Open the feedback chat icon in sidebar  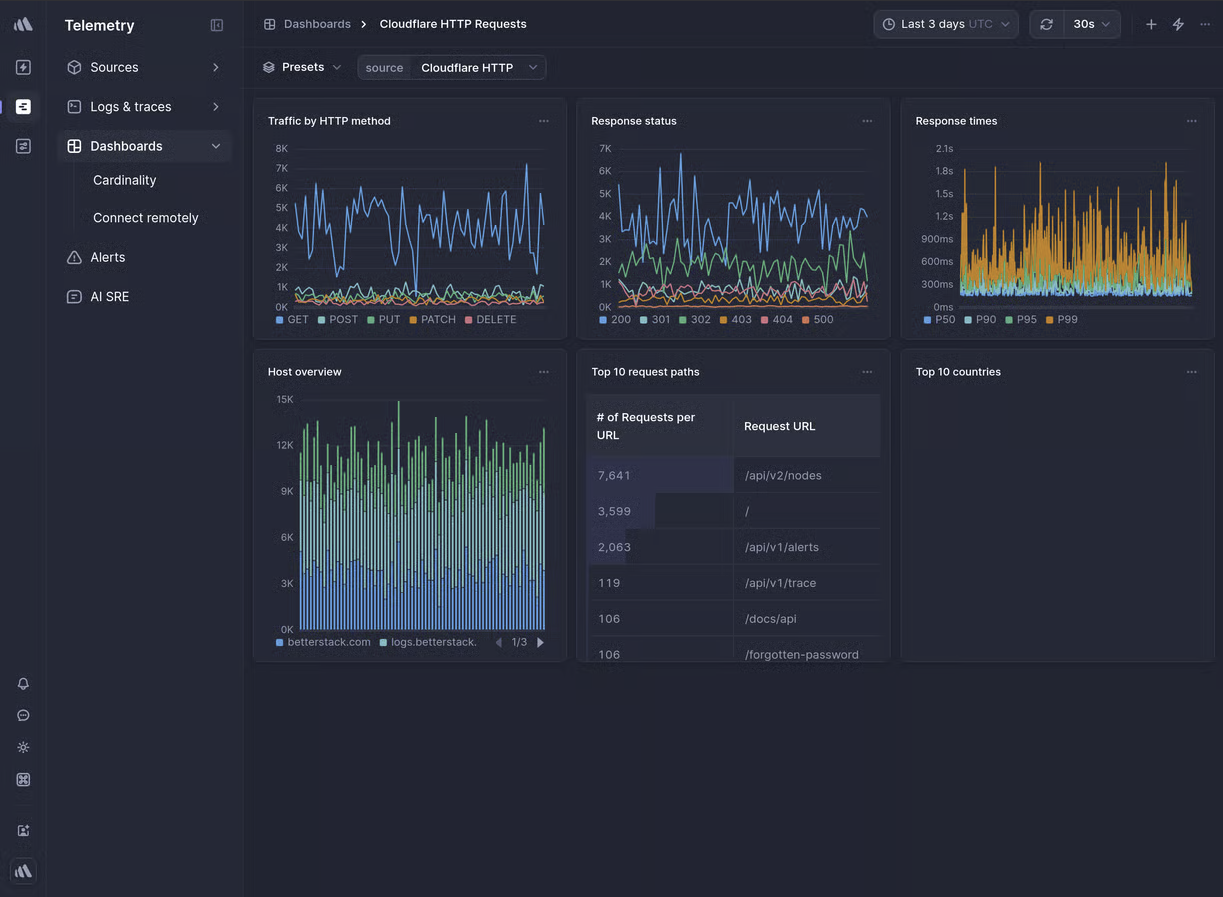coord(22,715)
